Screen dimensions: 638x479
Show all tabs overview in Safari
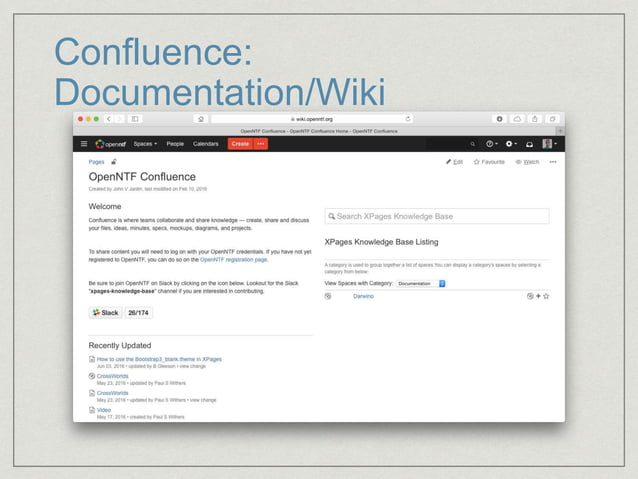(x=553, y=119)
